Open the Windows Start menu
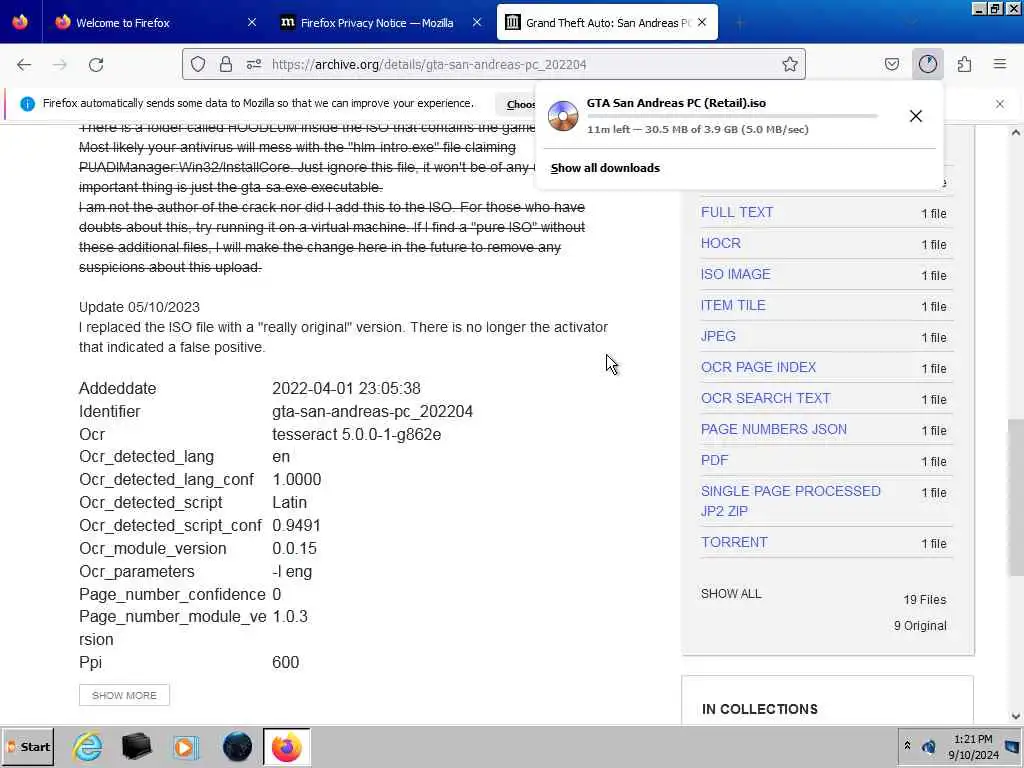 coord(27,746)
